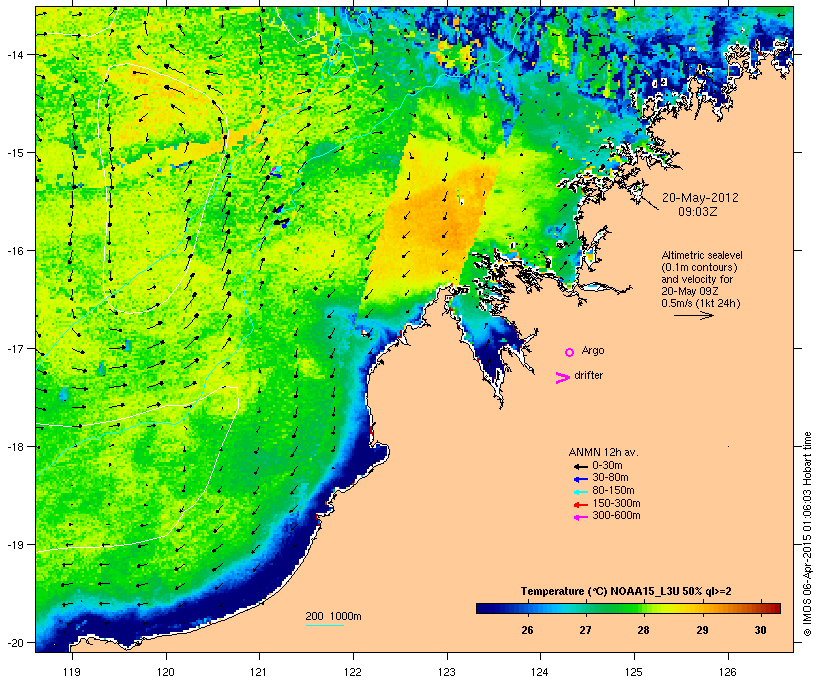Click the longitude axis label 125
The width and height of the screenshot is (820, 680).
click(x=634, y=672)
